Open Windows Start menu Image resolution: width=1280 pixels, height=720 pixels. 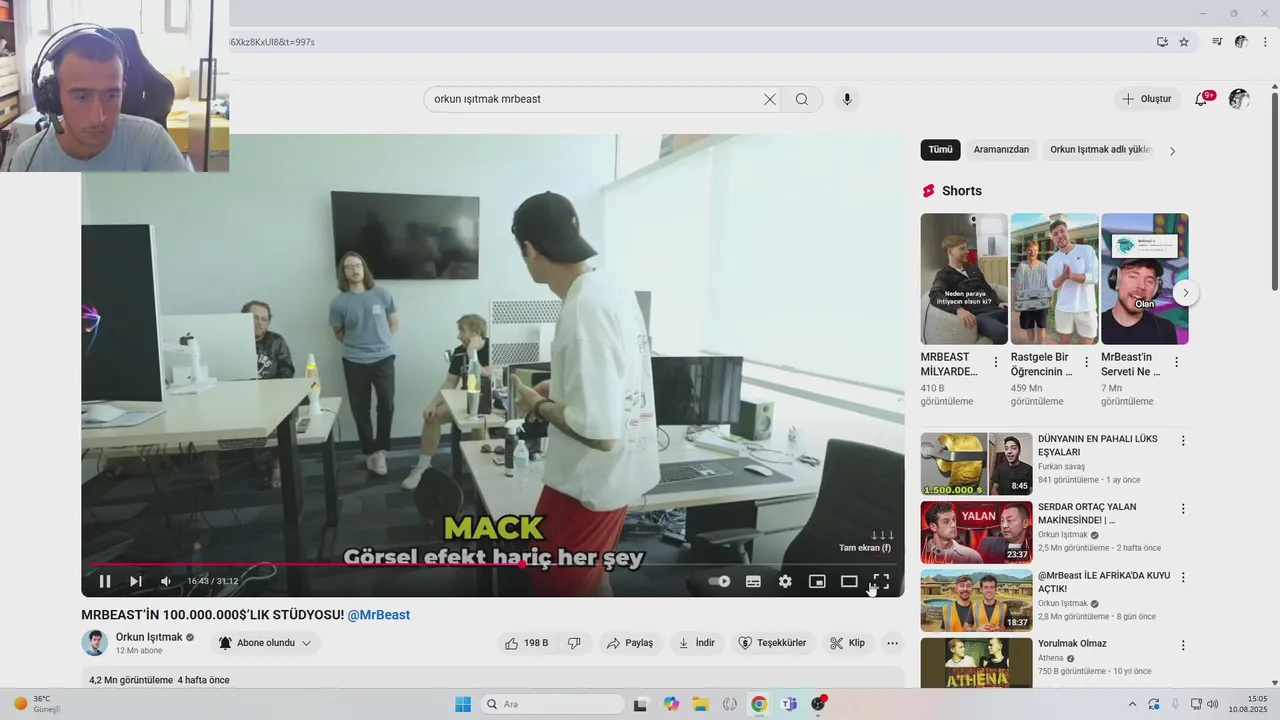tap(463, 704)
